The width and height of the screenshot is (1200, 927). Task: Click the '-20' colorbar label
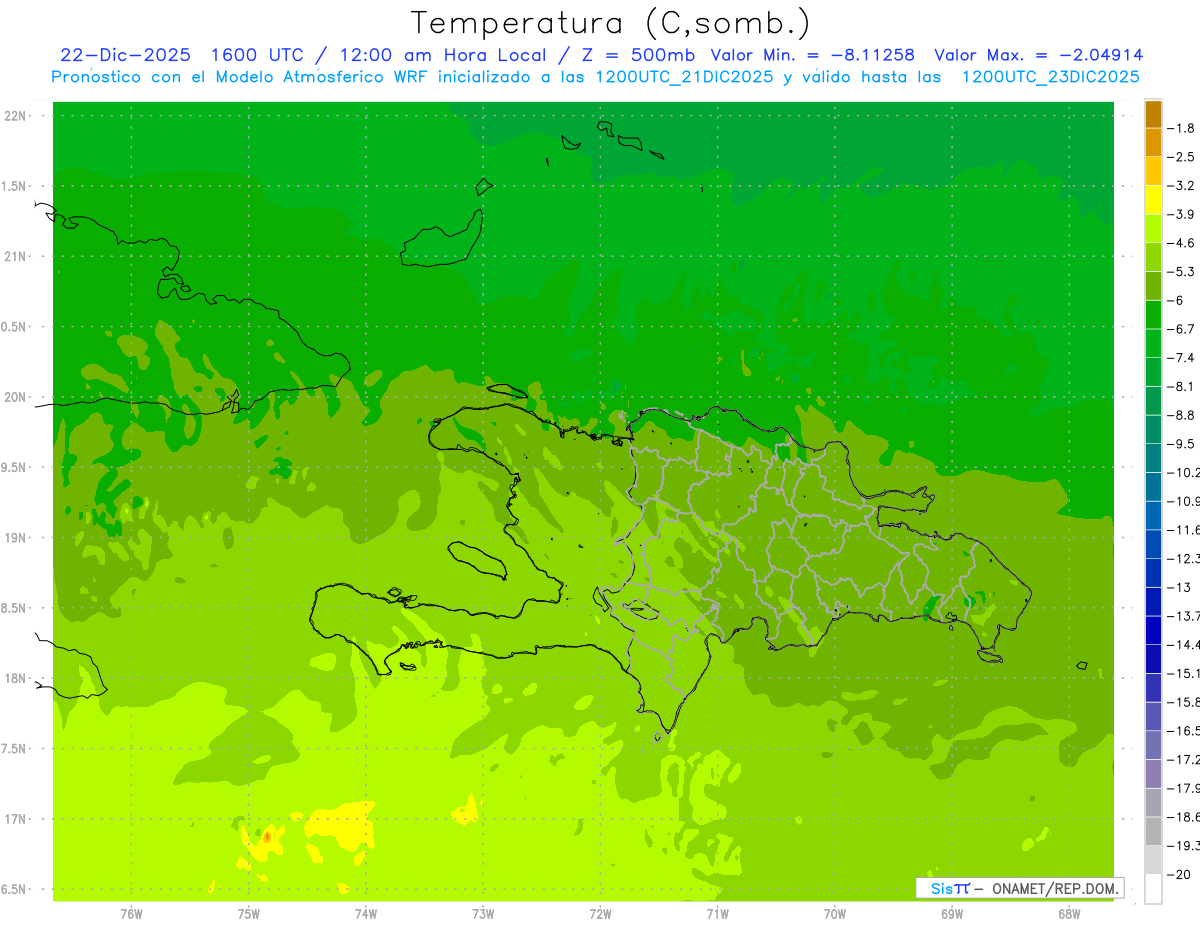click(x=1179, y=874)
